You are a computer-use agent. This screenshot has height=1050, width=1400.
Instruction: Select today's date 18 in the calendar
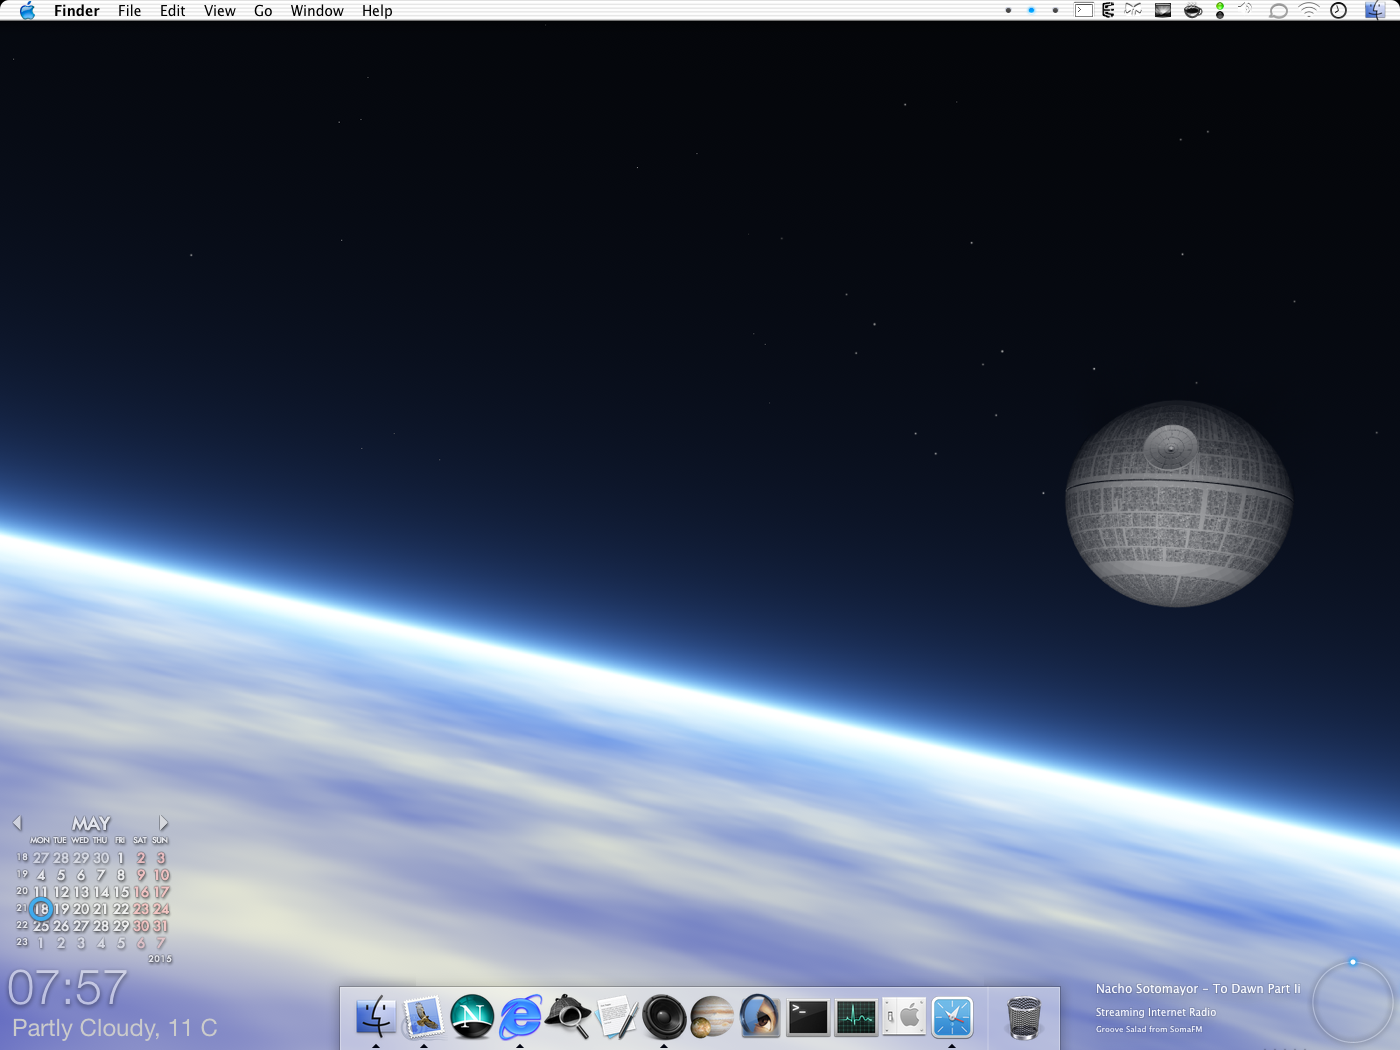[x=41, y=909]
